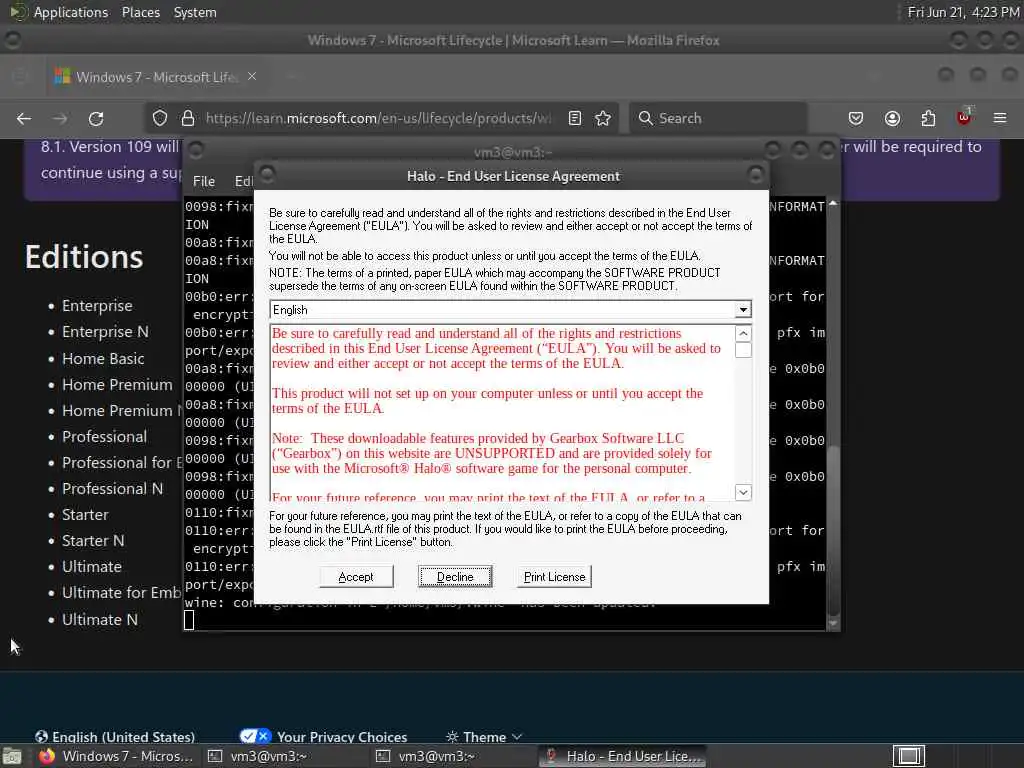Select the Windows 7 Microsoft Lifecycle tab
This screenshot has width=1024, height=768.
tap(157, 77)
